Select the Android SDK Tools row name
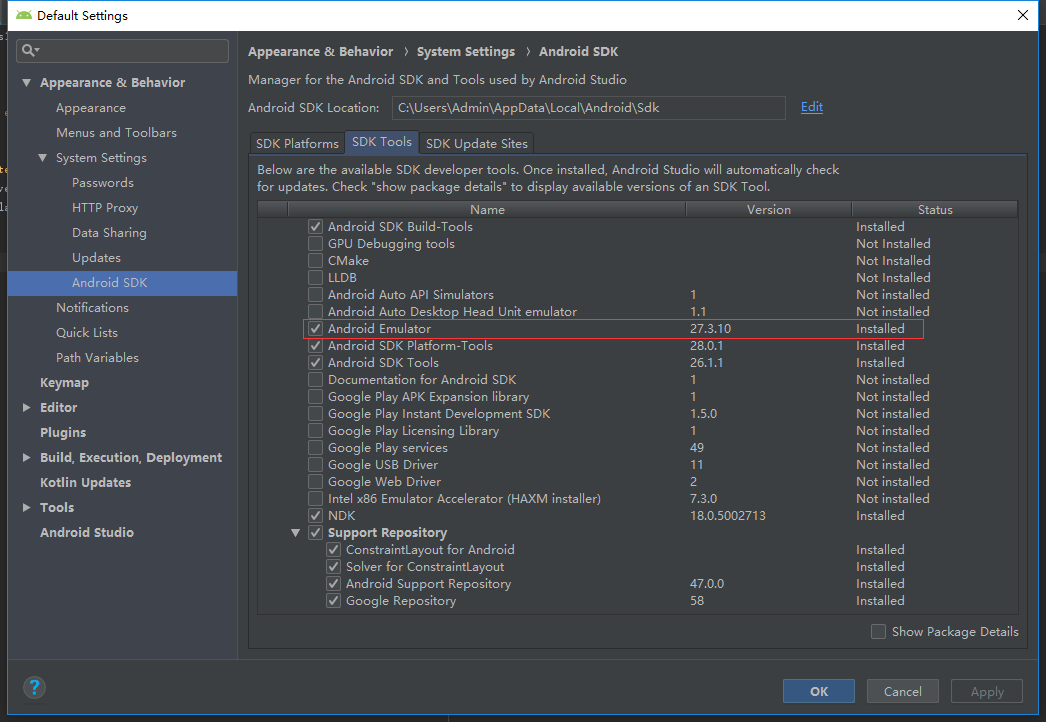 click(383, 363)
